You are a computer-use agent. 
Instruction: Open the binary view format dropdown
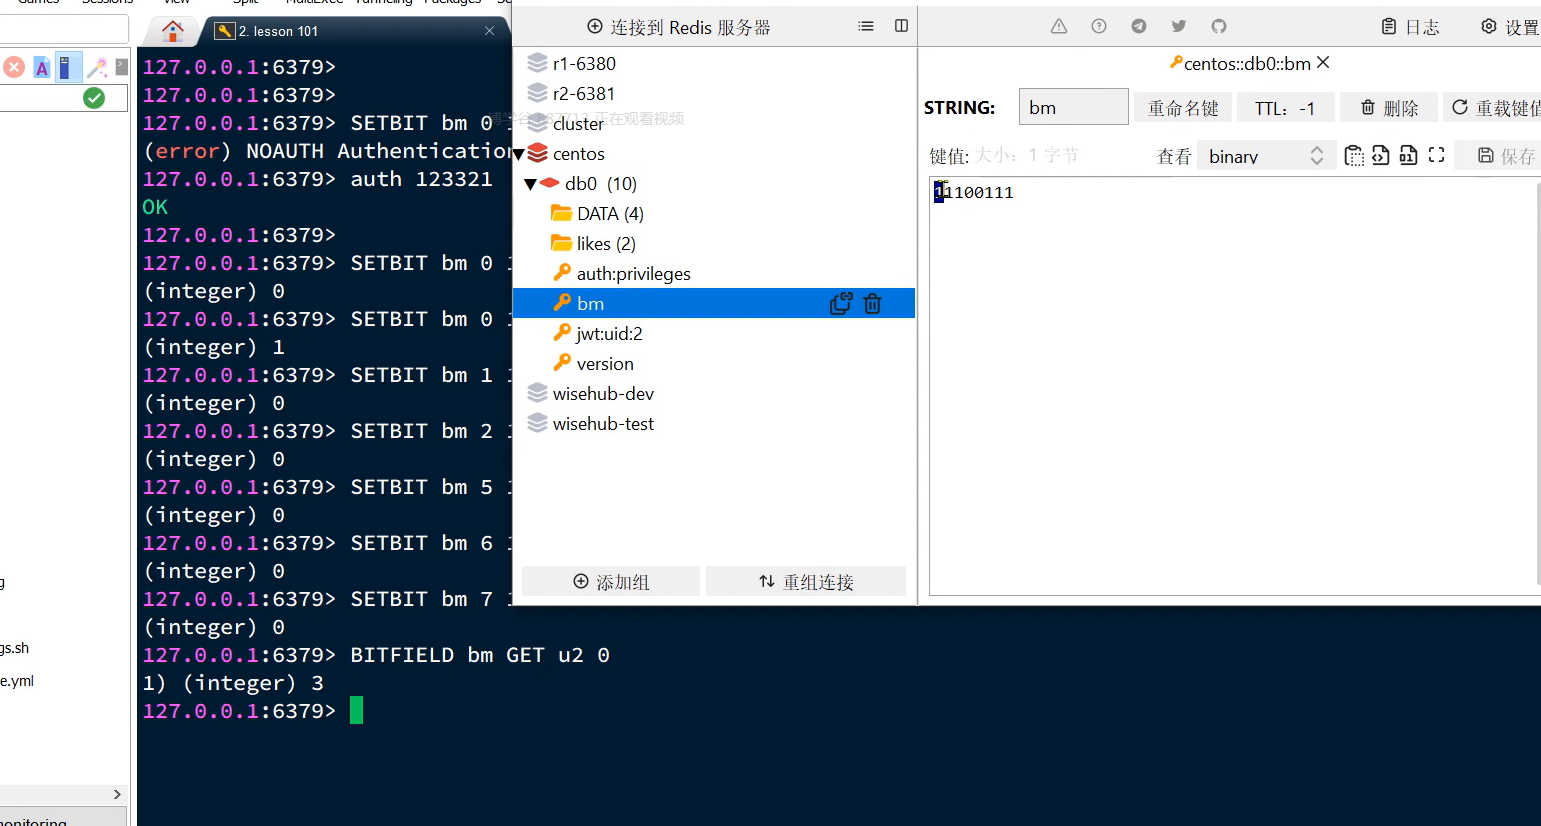pos(1266,156)
